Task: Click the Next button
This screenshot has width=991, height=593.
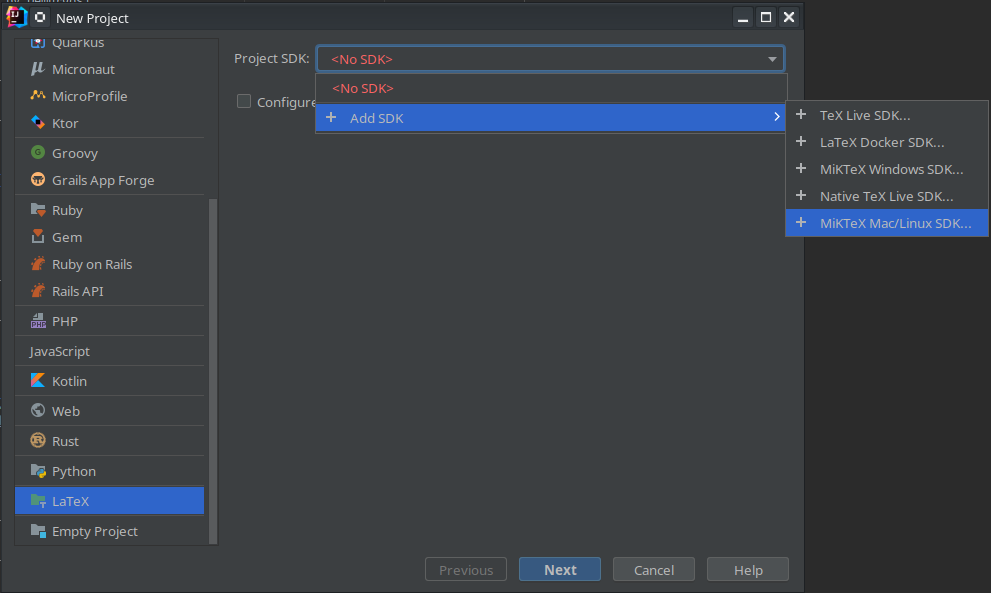Action: 560,570
